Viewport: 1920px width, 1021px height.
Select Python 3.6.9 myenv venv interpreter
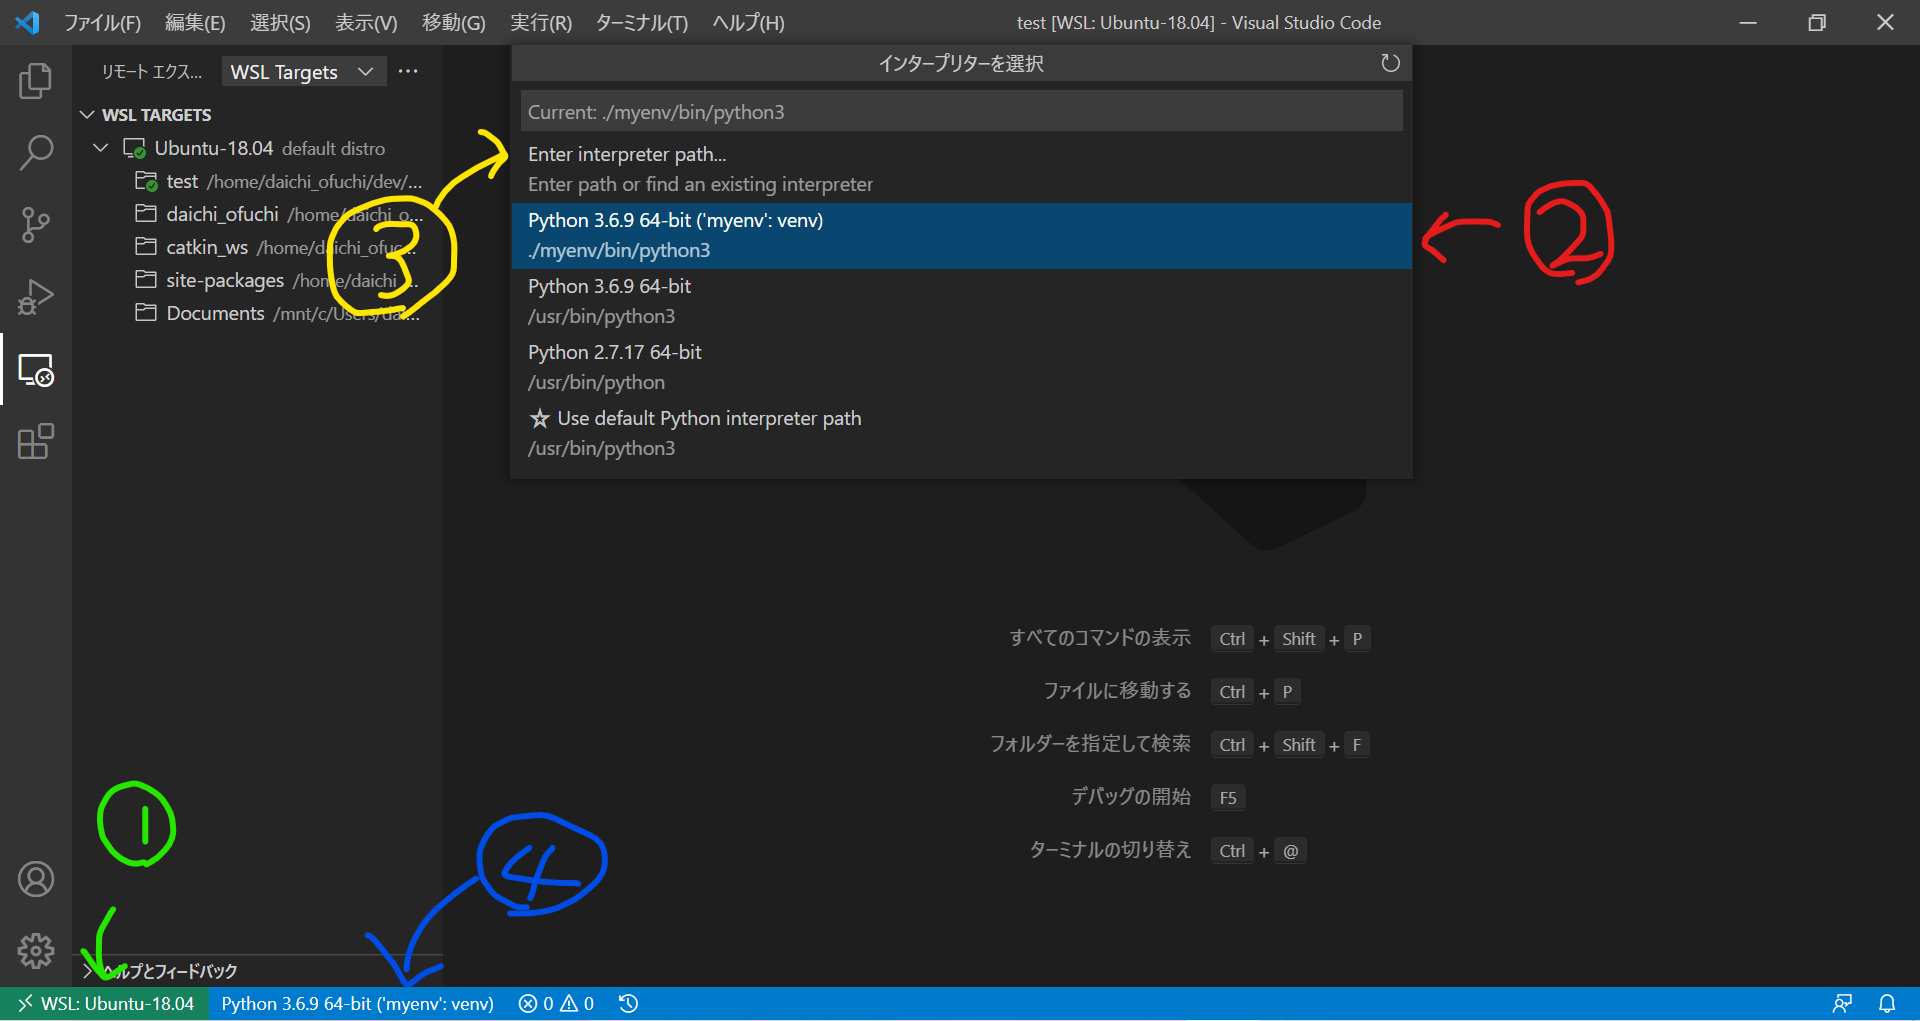[961, 235]
